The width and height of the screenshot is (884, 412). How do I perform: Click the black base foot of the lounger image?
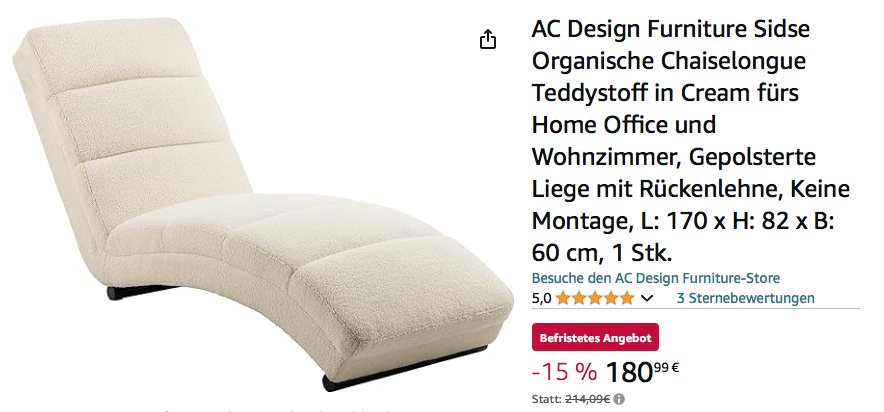[404, 370]
